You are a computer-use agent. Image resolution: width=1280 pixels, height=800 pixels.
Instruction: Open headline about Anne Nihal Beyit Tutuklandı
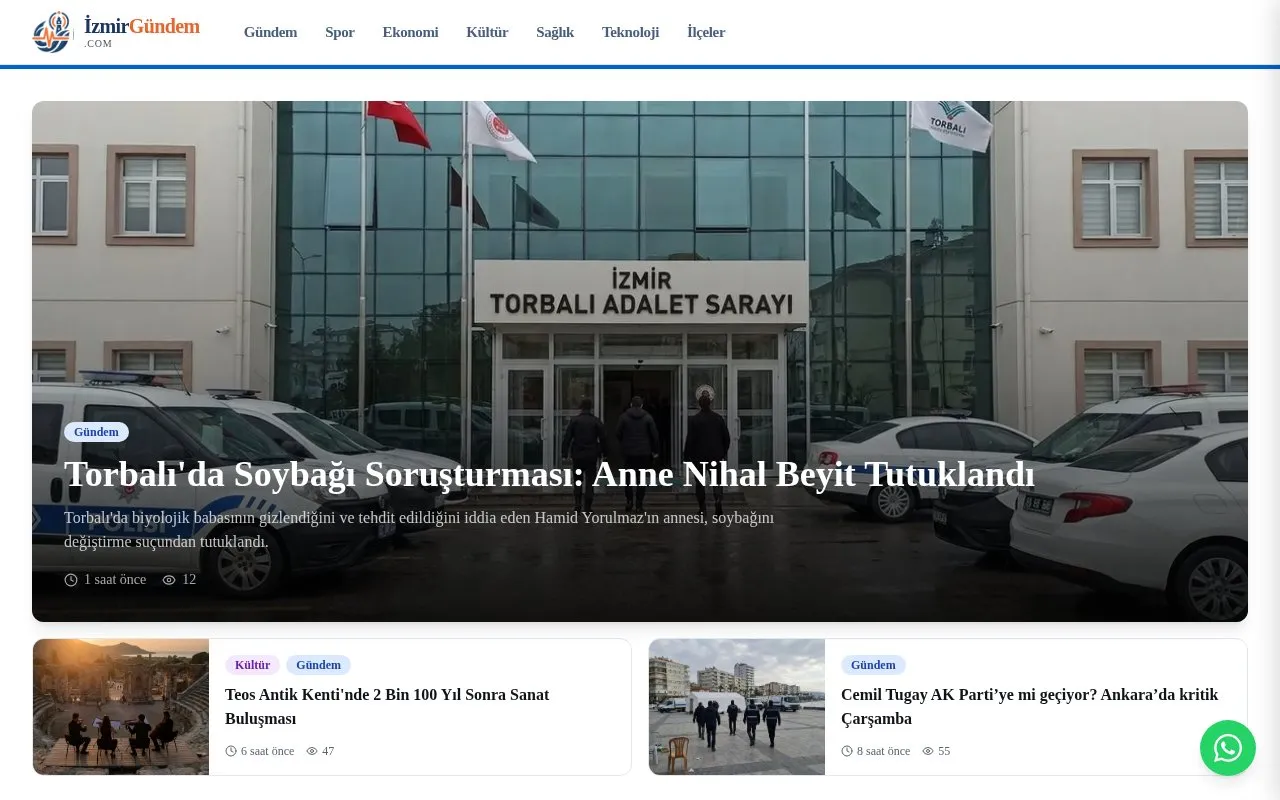549,474
